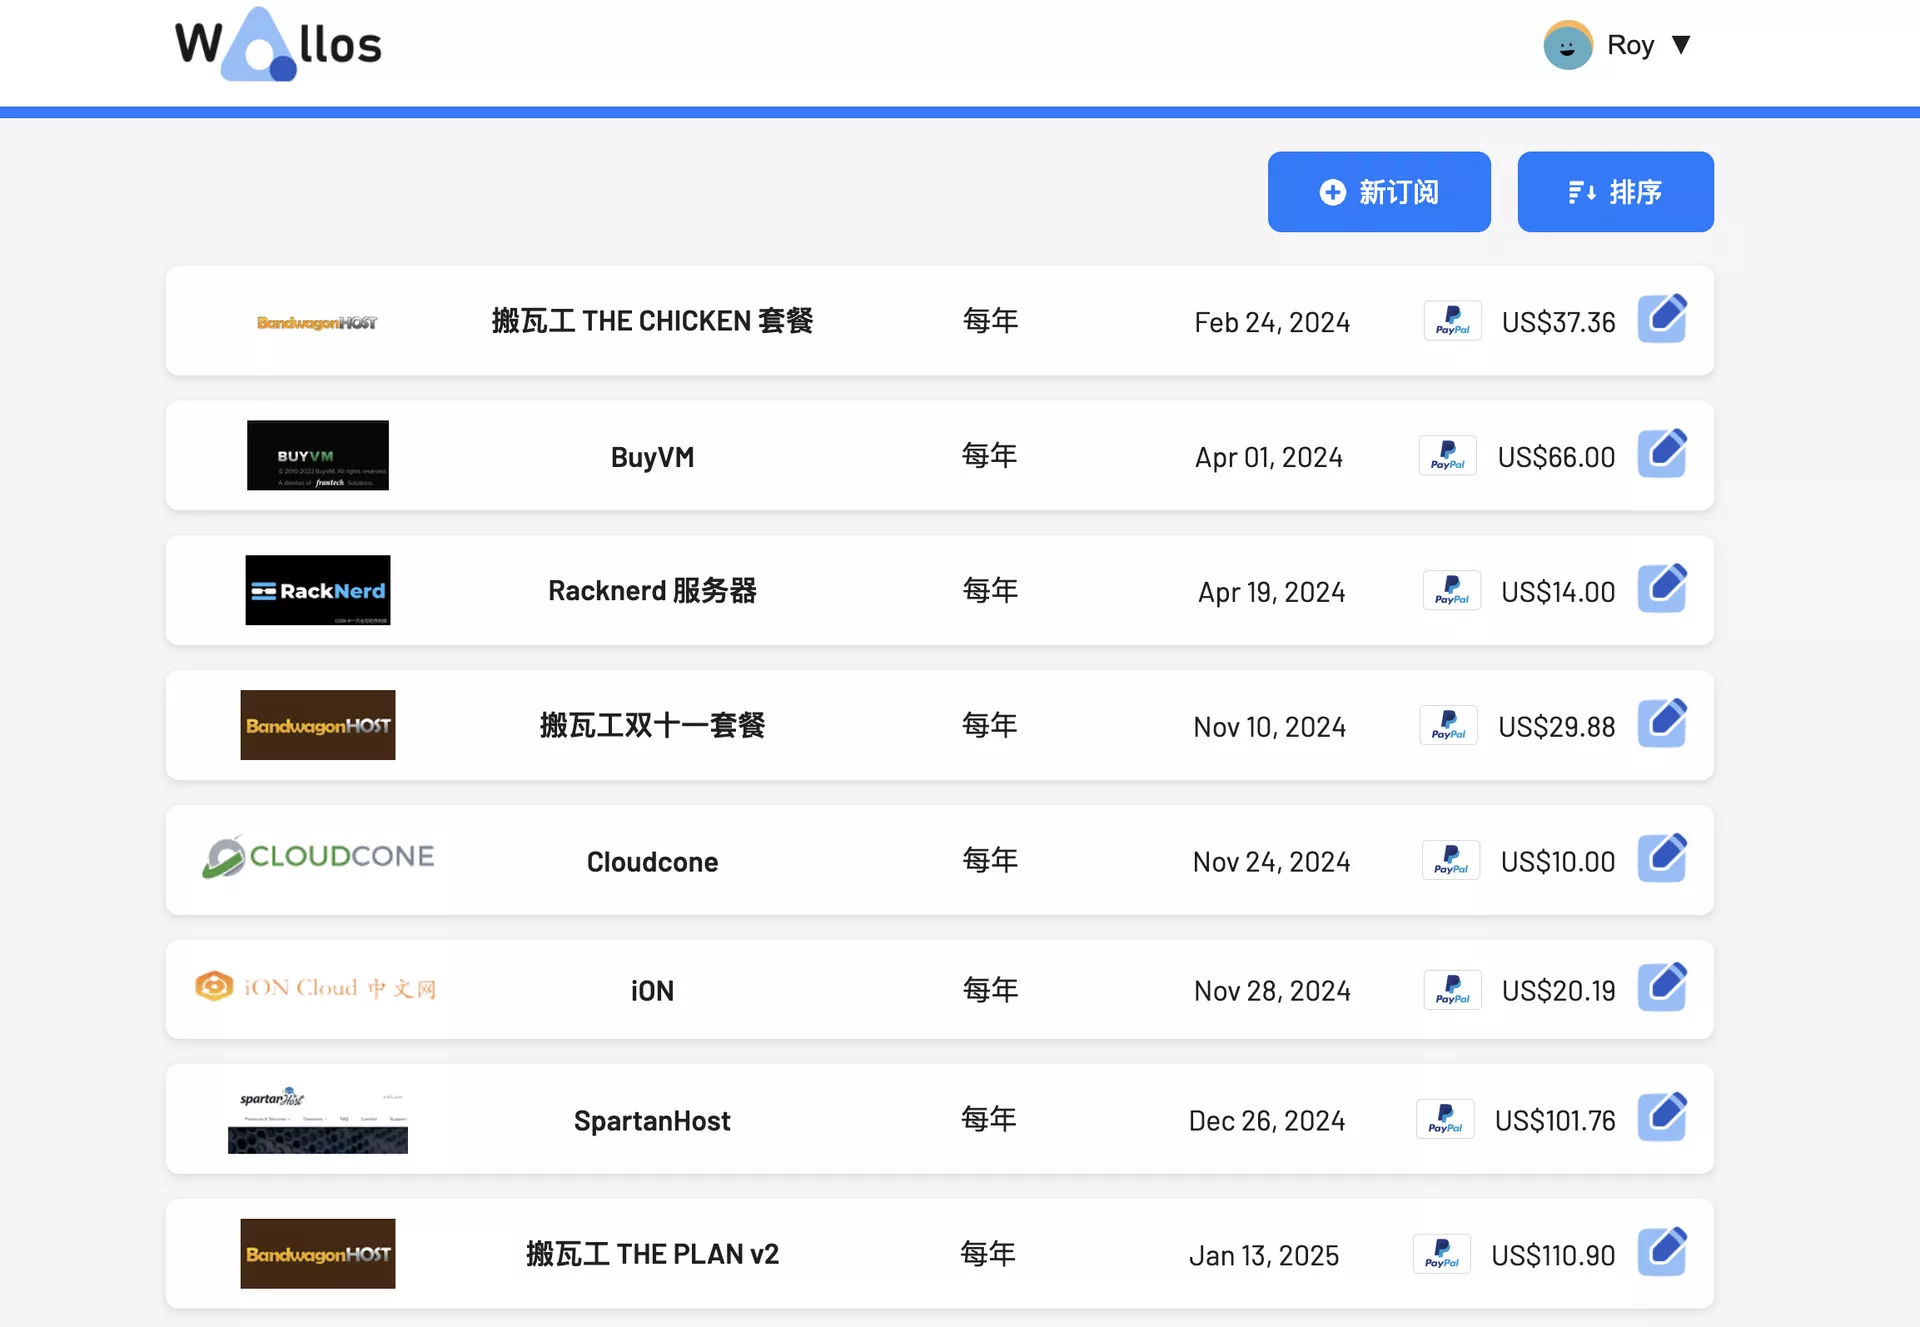Image resolution: width=1920 pixels, height=1327 pixels.
Task: Click the edit icon for BuyVM subscription
Action: click(x=1662, y=454)
